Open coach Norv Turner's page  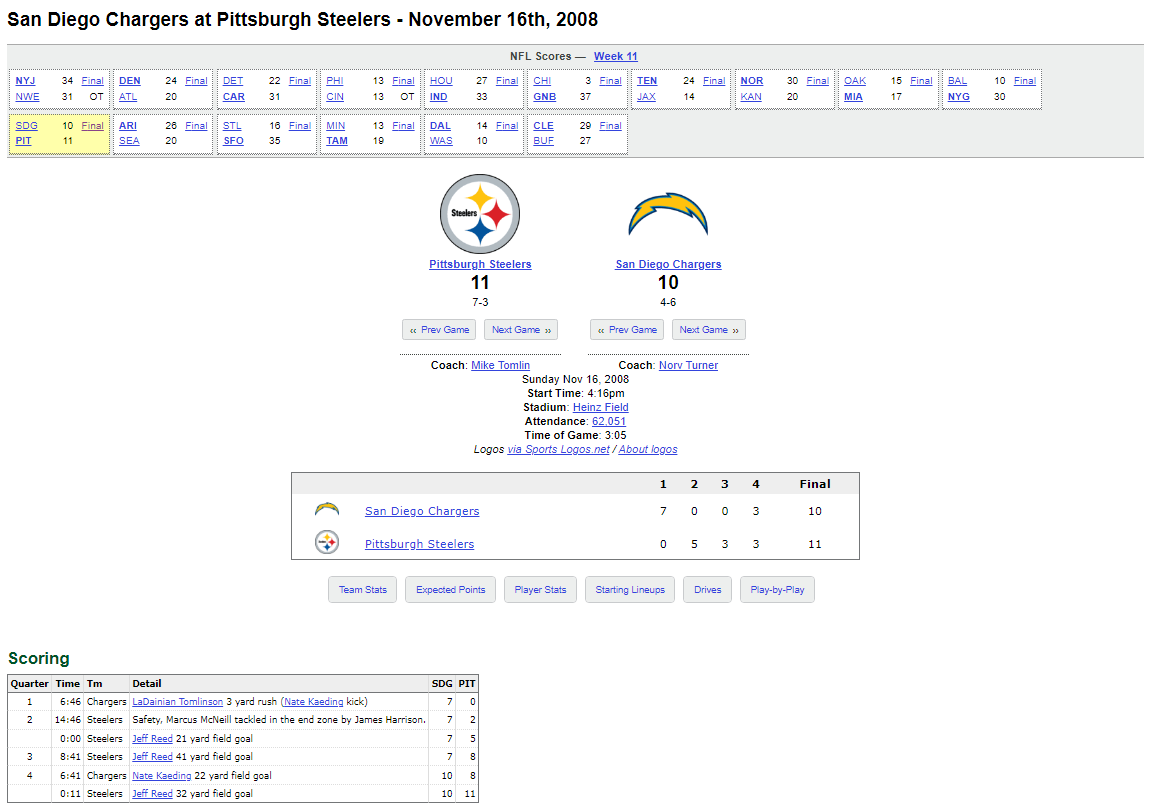click(688, 365)
